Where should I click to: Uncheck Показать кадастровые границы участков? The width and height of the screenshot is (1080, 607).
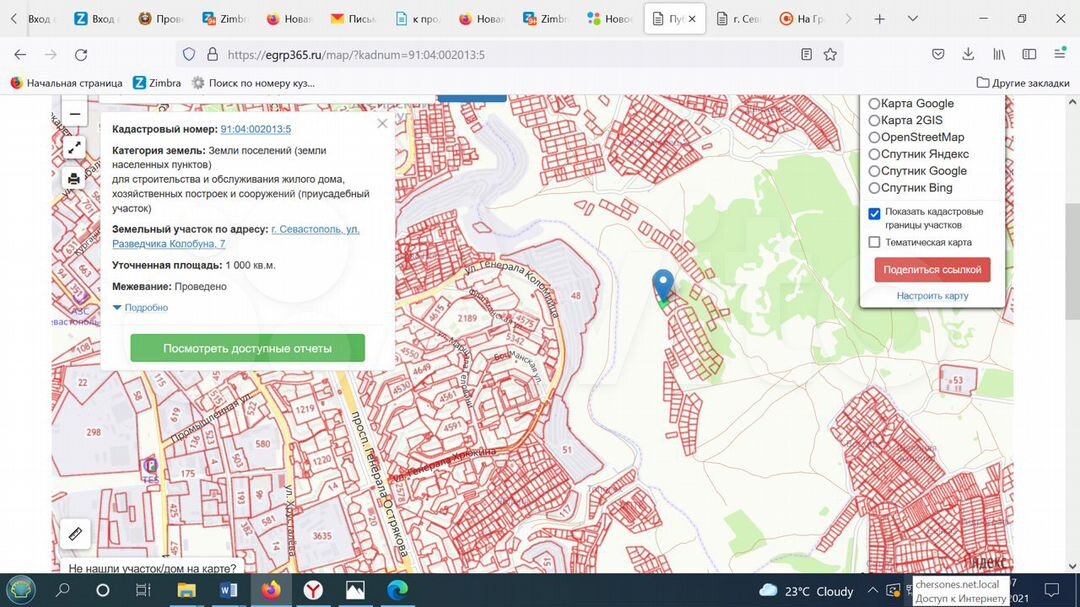pos(875,213)
